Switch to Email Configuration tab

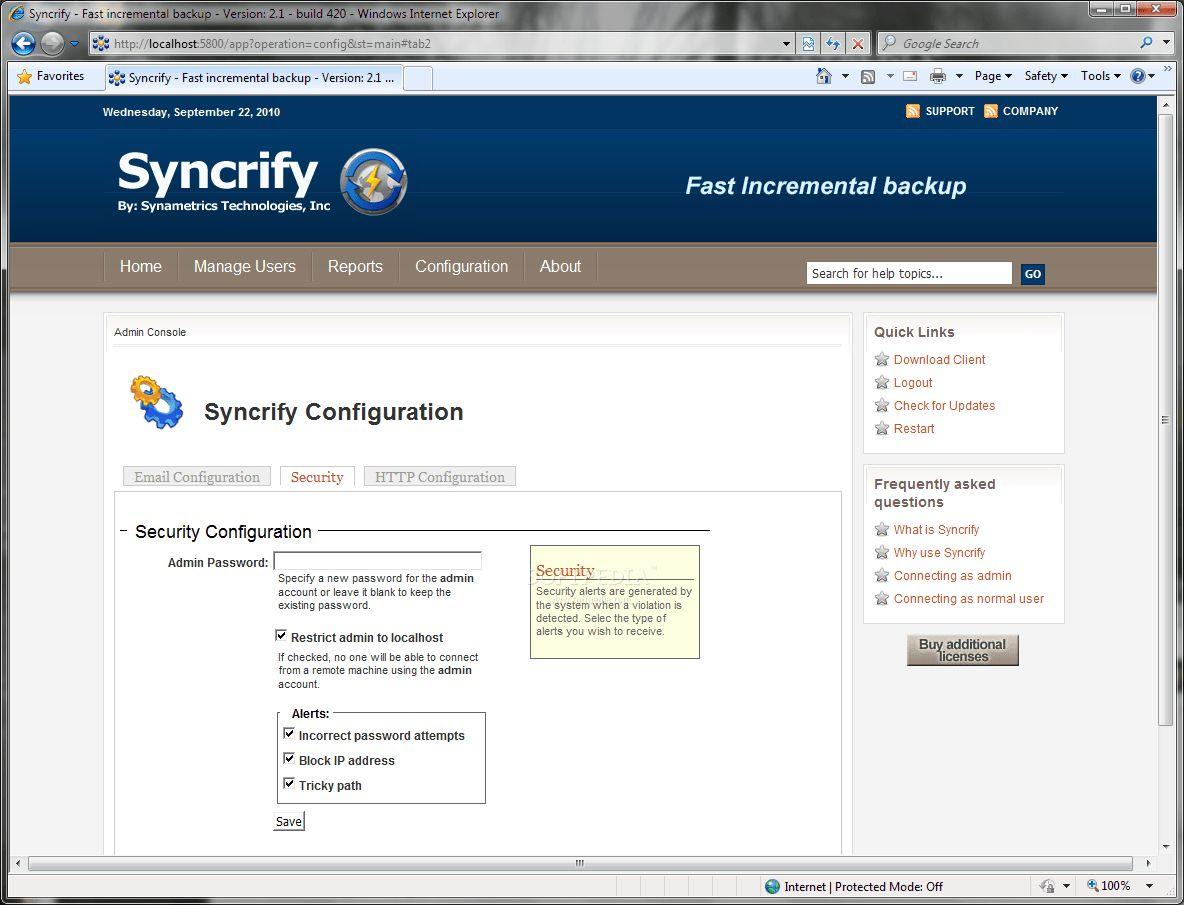pyautogui.click(x=197, y=477)
